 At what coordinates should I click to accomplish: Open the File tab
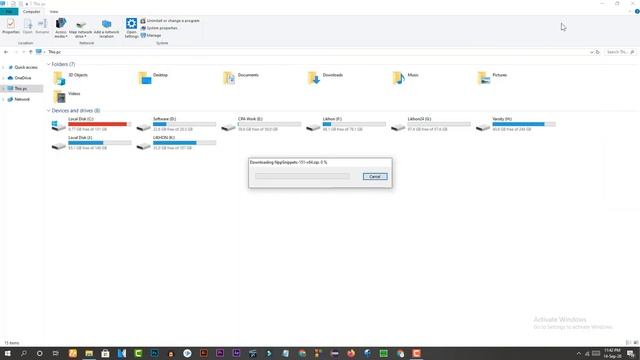point(9,11)
